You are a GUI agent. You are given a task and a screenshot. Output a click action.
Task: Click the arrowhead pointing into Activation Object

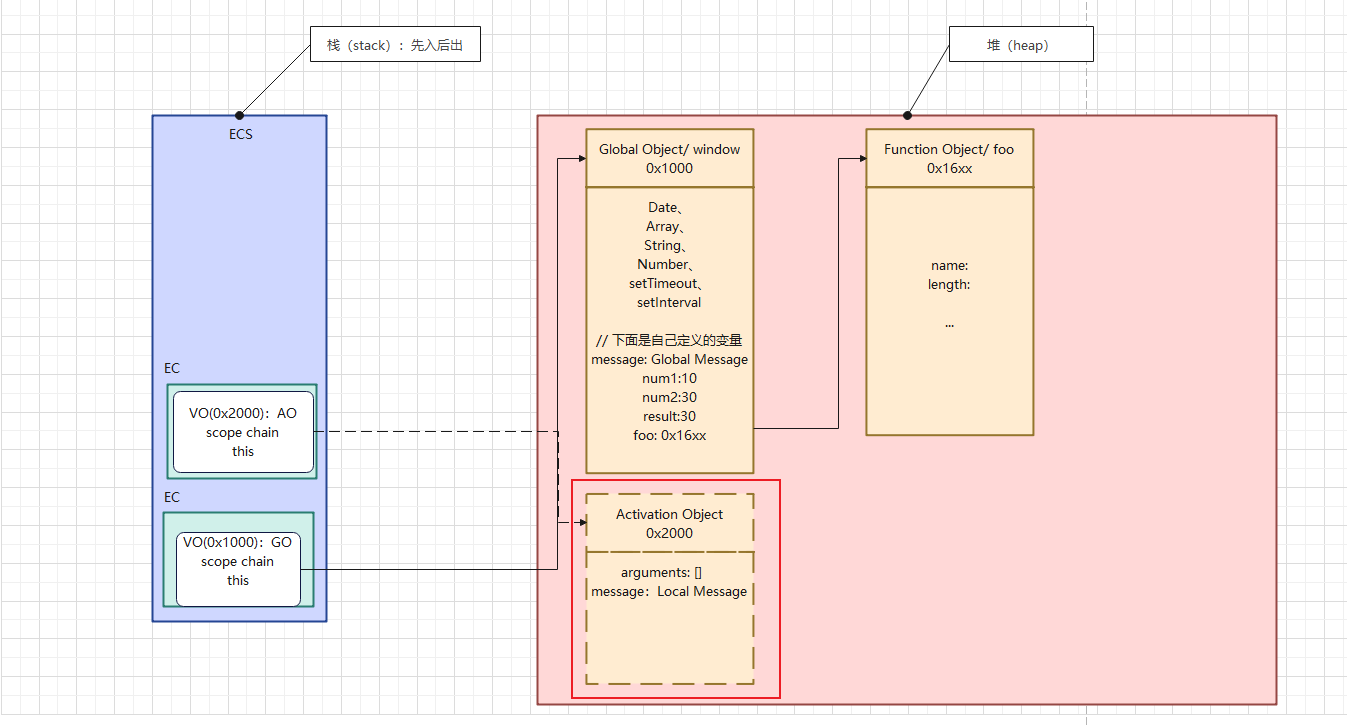tap(580, 522)
